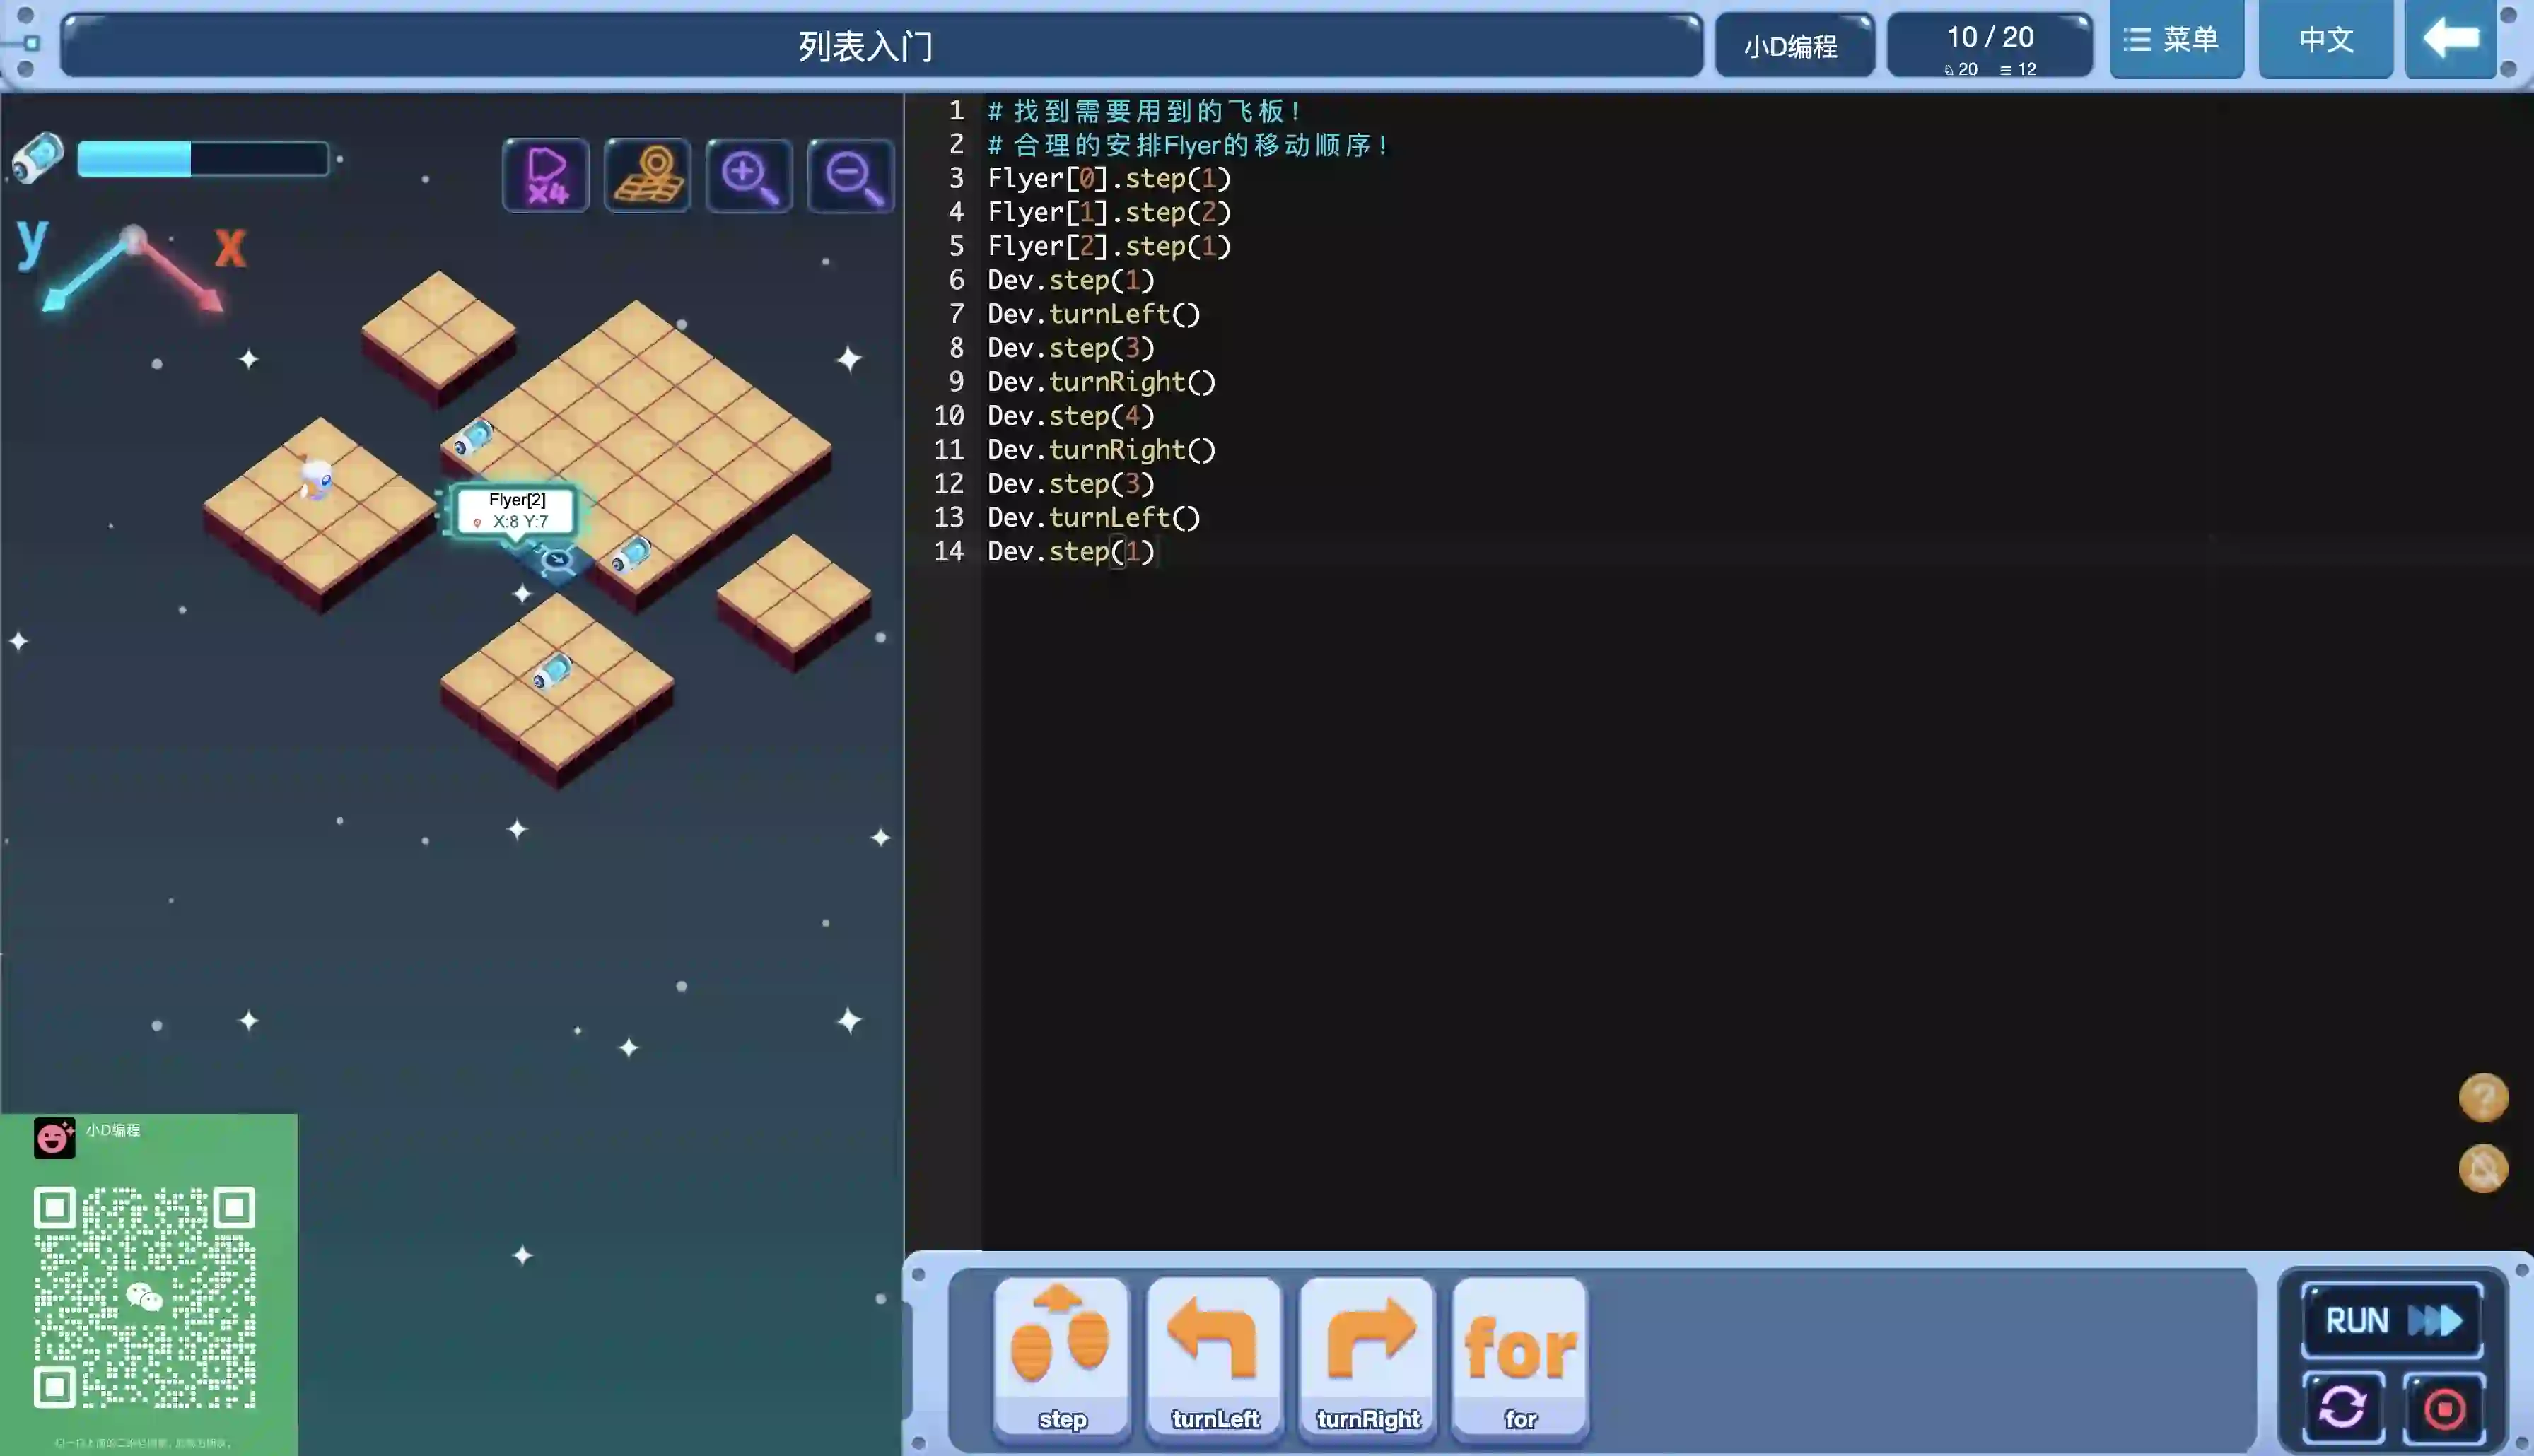Zoom in on the game map

pos(749,176)
